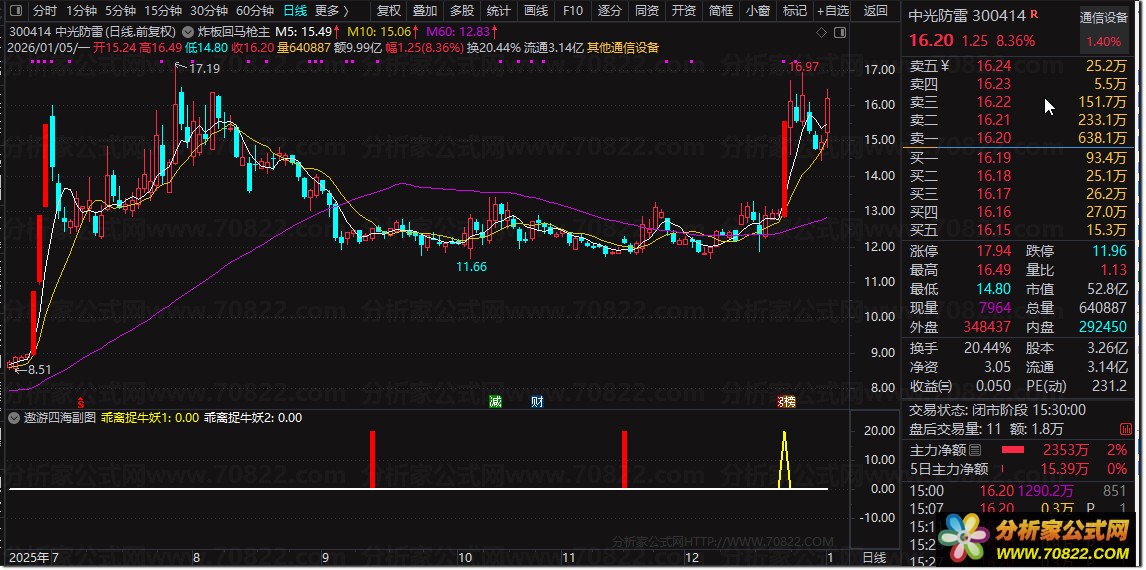Open the 通信设备 sector box

[1104, 29]
